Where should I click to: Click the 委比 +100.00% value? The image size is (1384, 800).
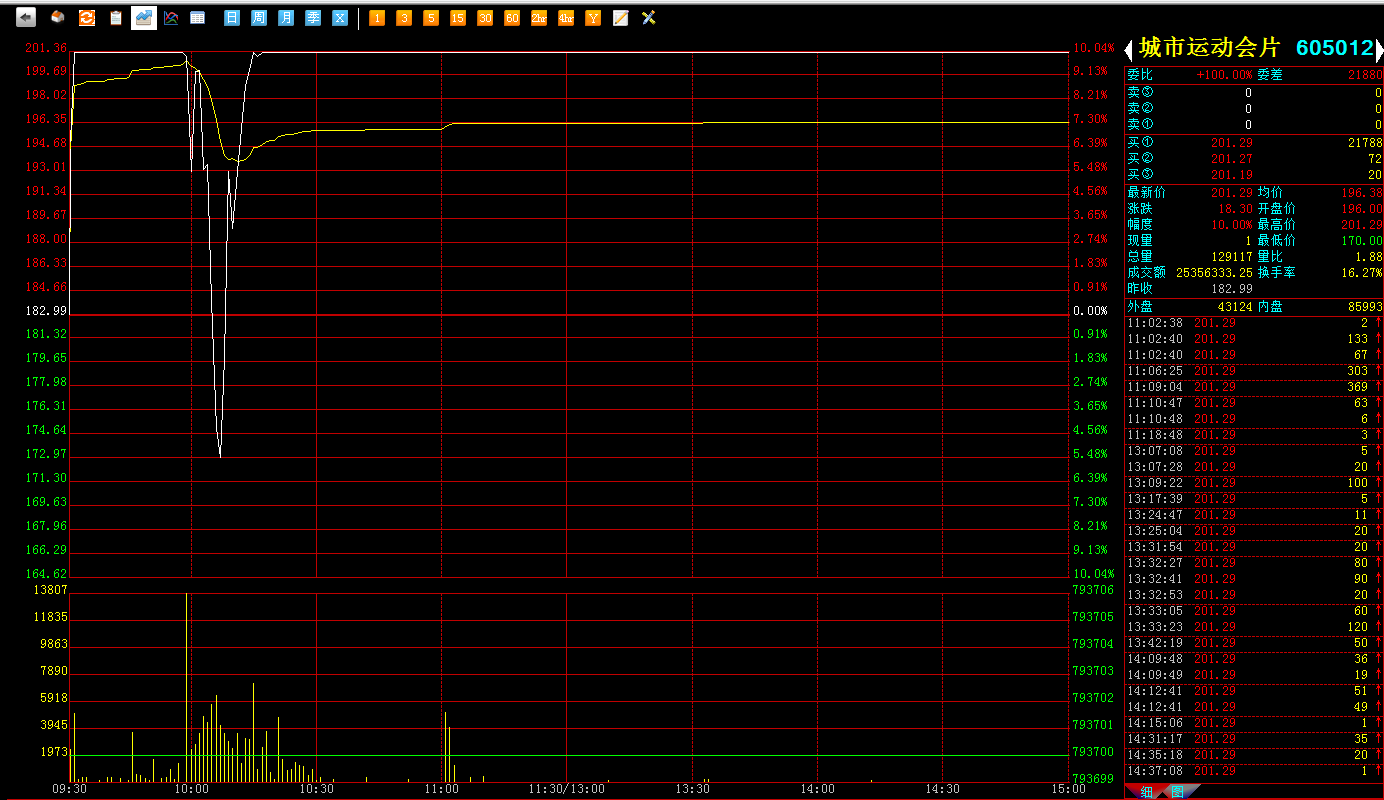(x=1224, y=75)
